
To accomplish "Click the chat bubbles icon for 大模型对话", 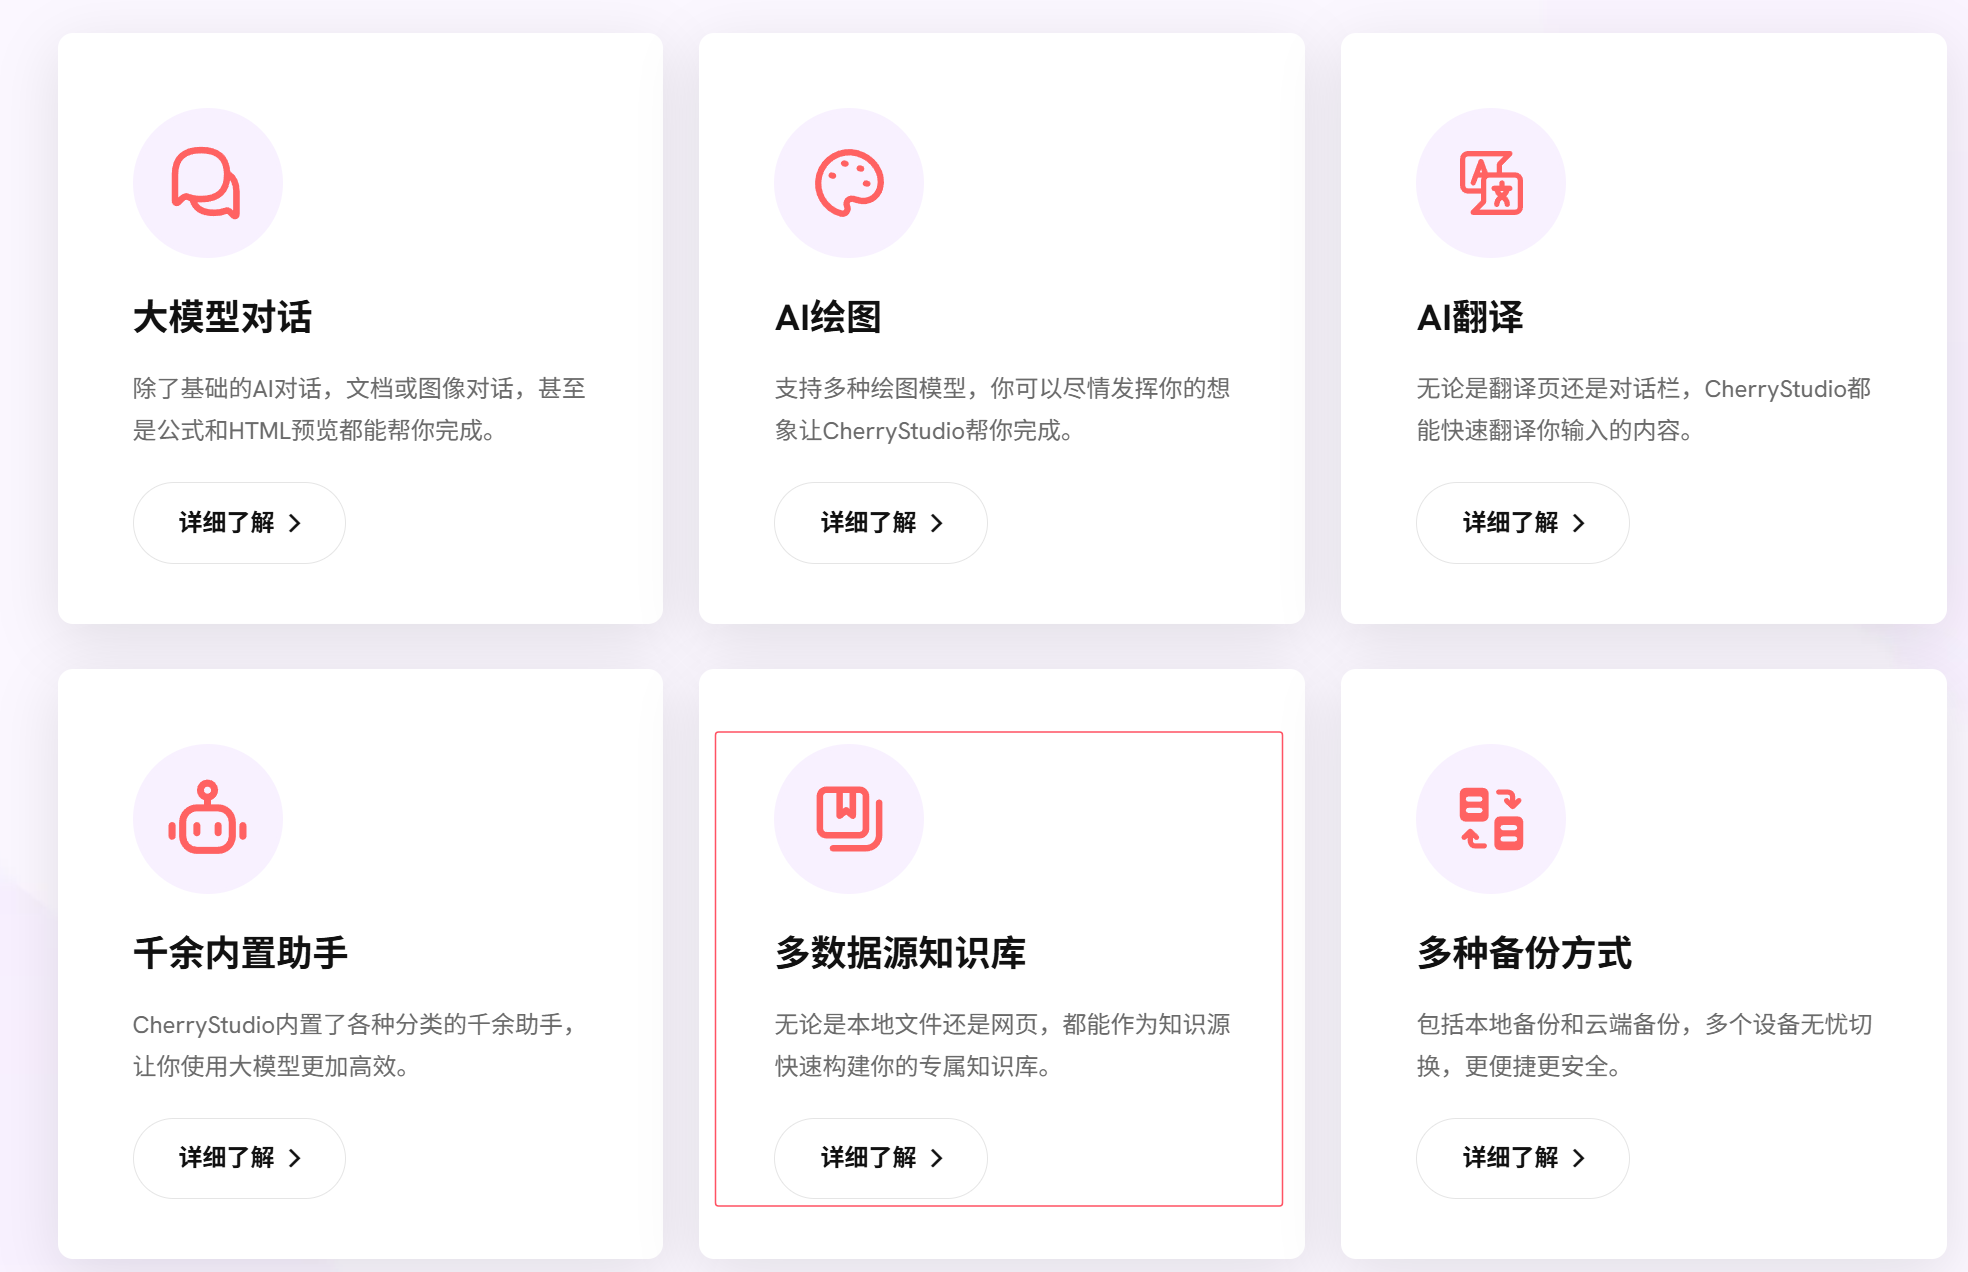I will 207,183.
